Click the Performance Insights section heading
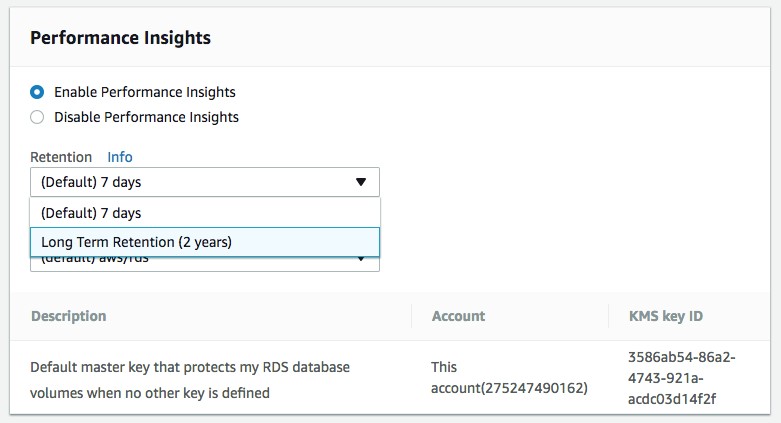 point(121,38)
